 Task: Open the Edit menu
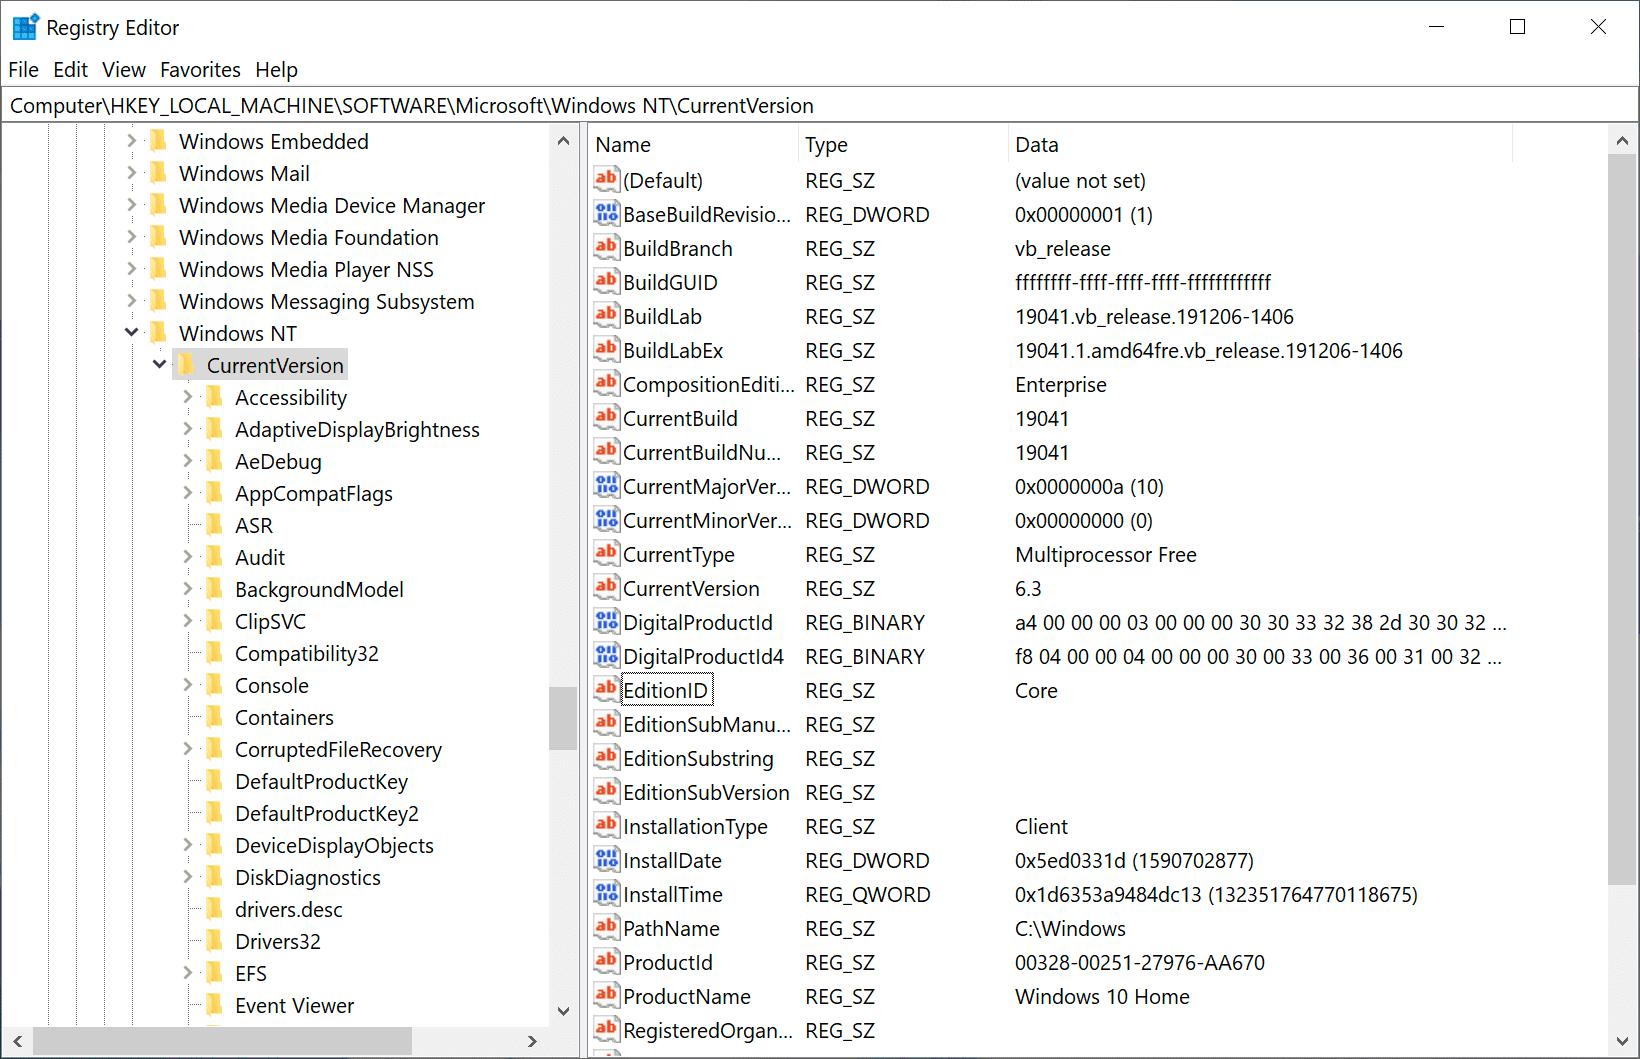[70, 70]
